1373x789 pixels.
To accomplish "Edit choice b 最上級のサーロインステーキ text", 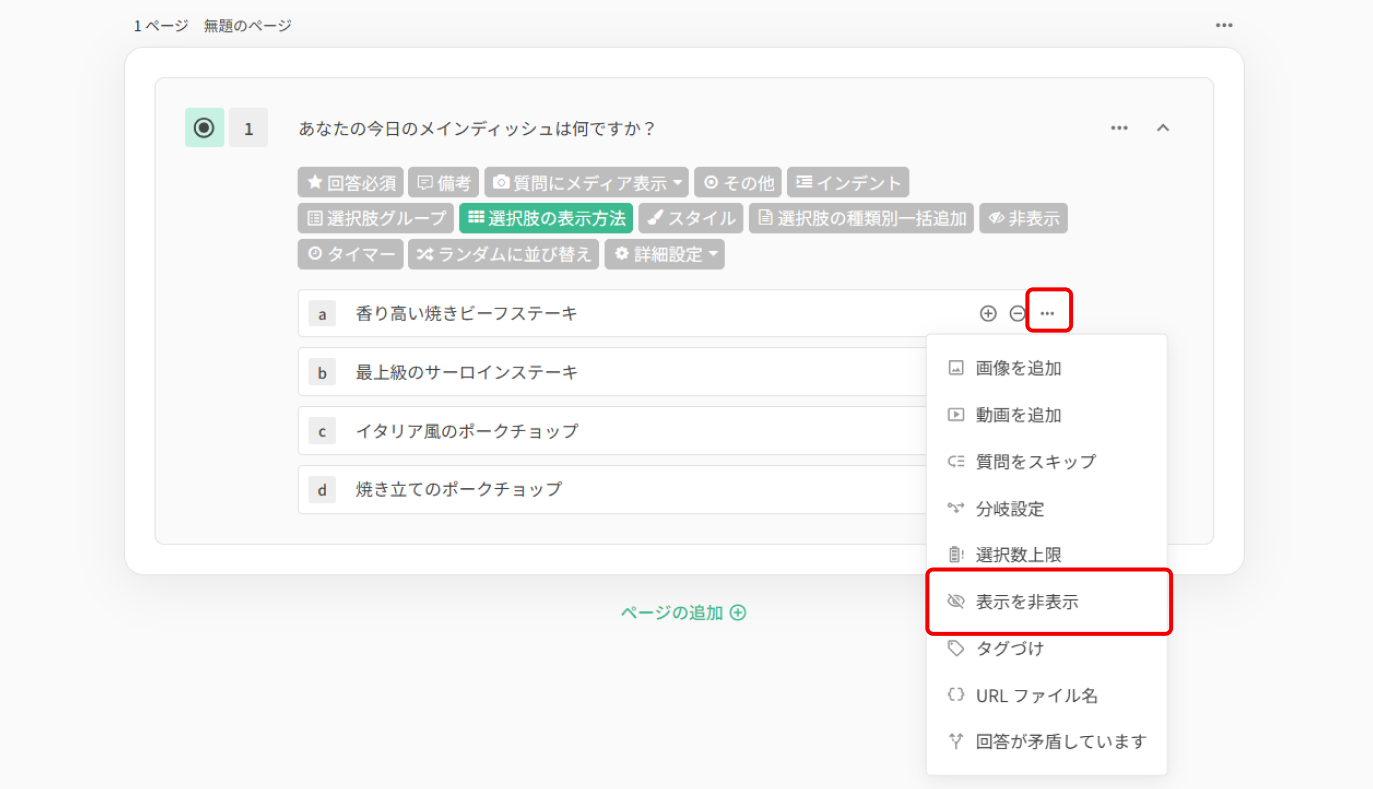I will tap(467, 372).
